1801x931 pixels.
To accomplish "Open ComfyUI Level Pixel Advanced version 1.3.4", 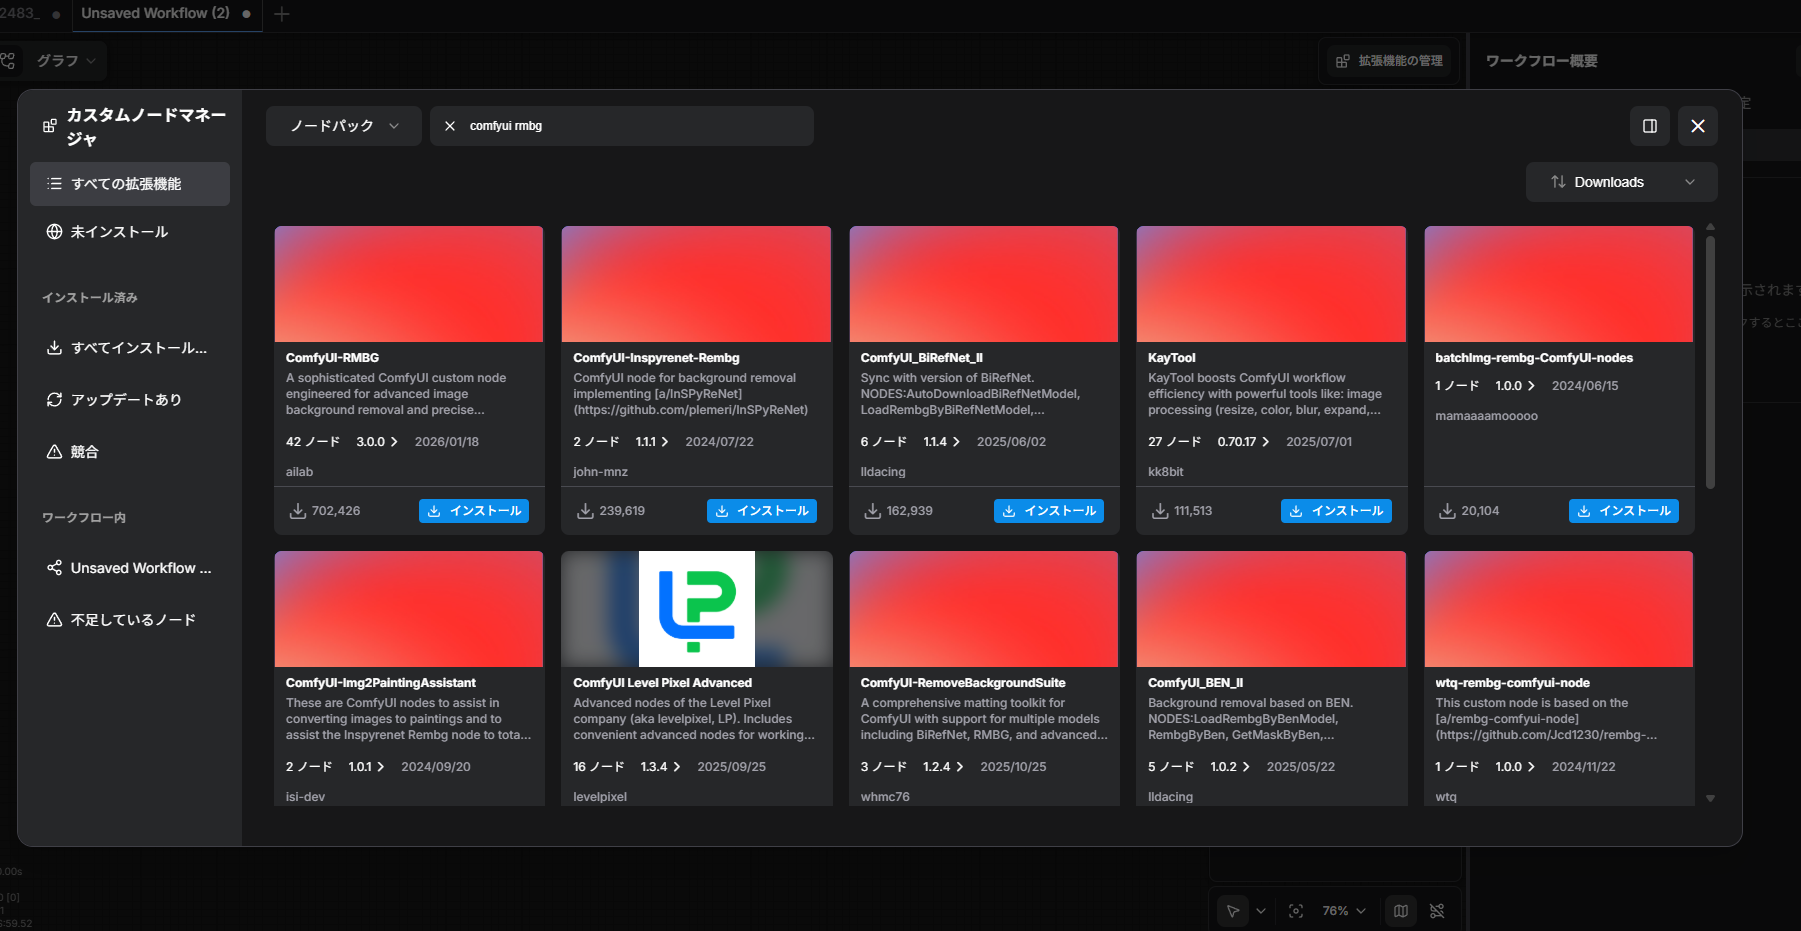I will tap(661, 767).
